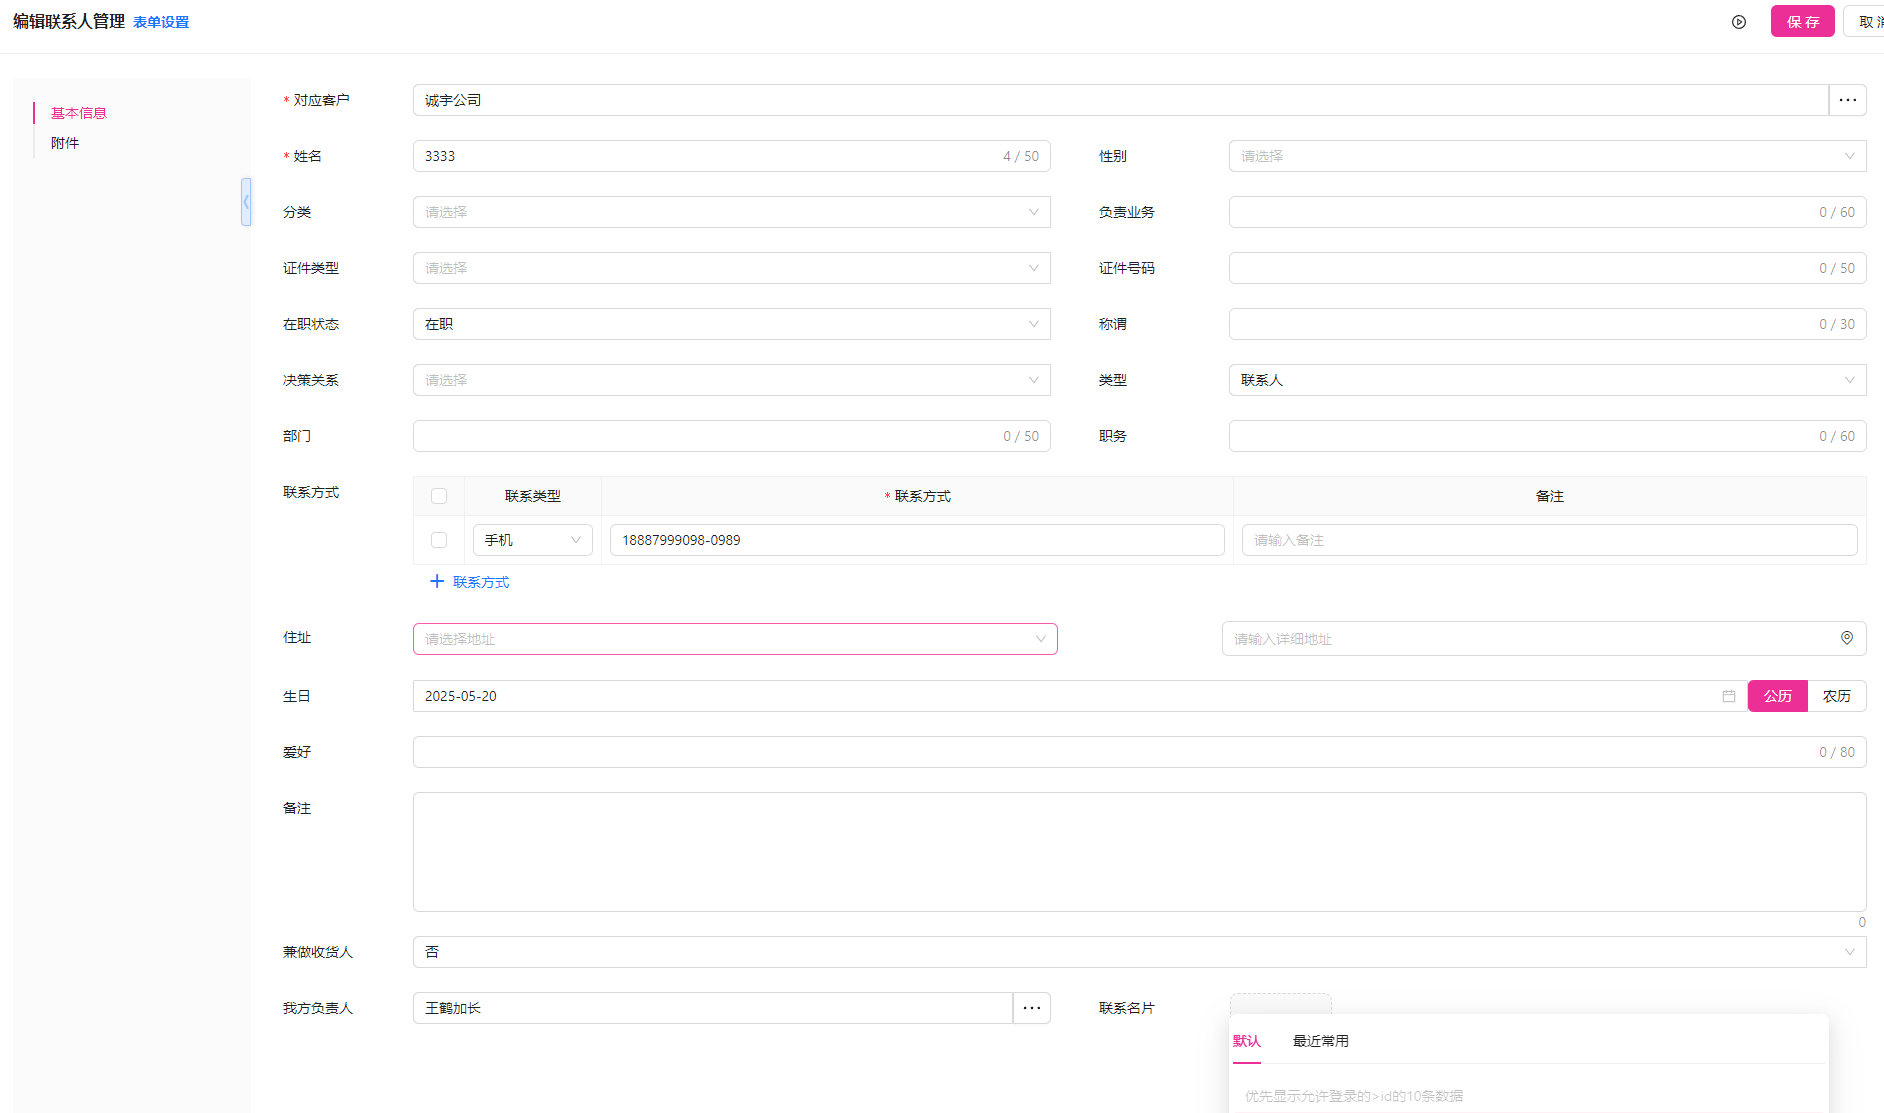Click the 职务 input field

click(x=1548, y=436)
